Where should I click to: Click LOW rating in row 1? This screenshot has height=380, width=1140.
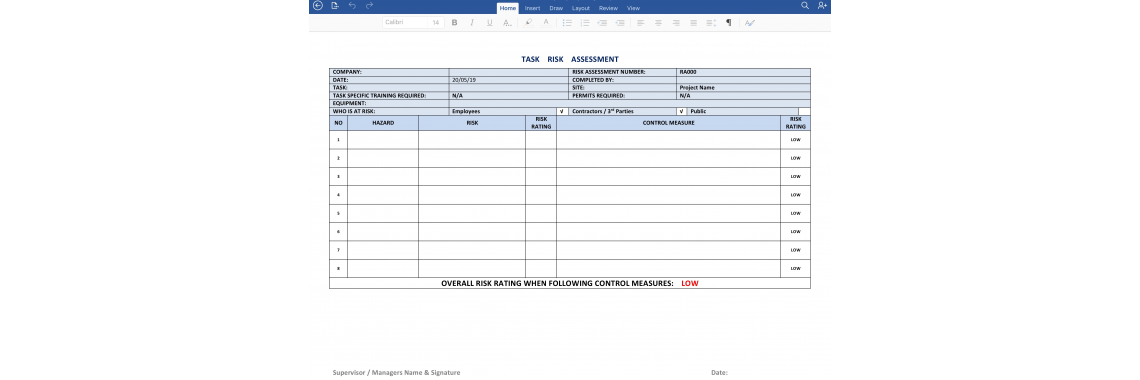pyautogui.click(x=795, y=140)
